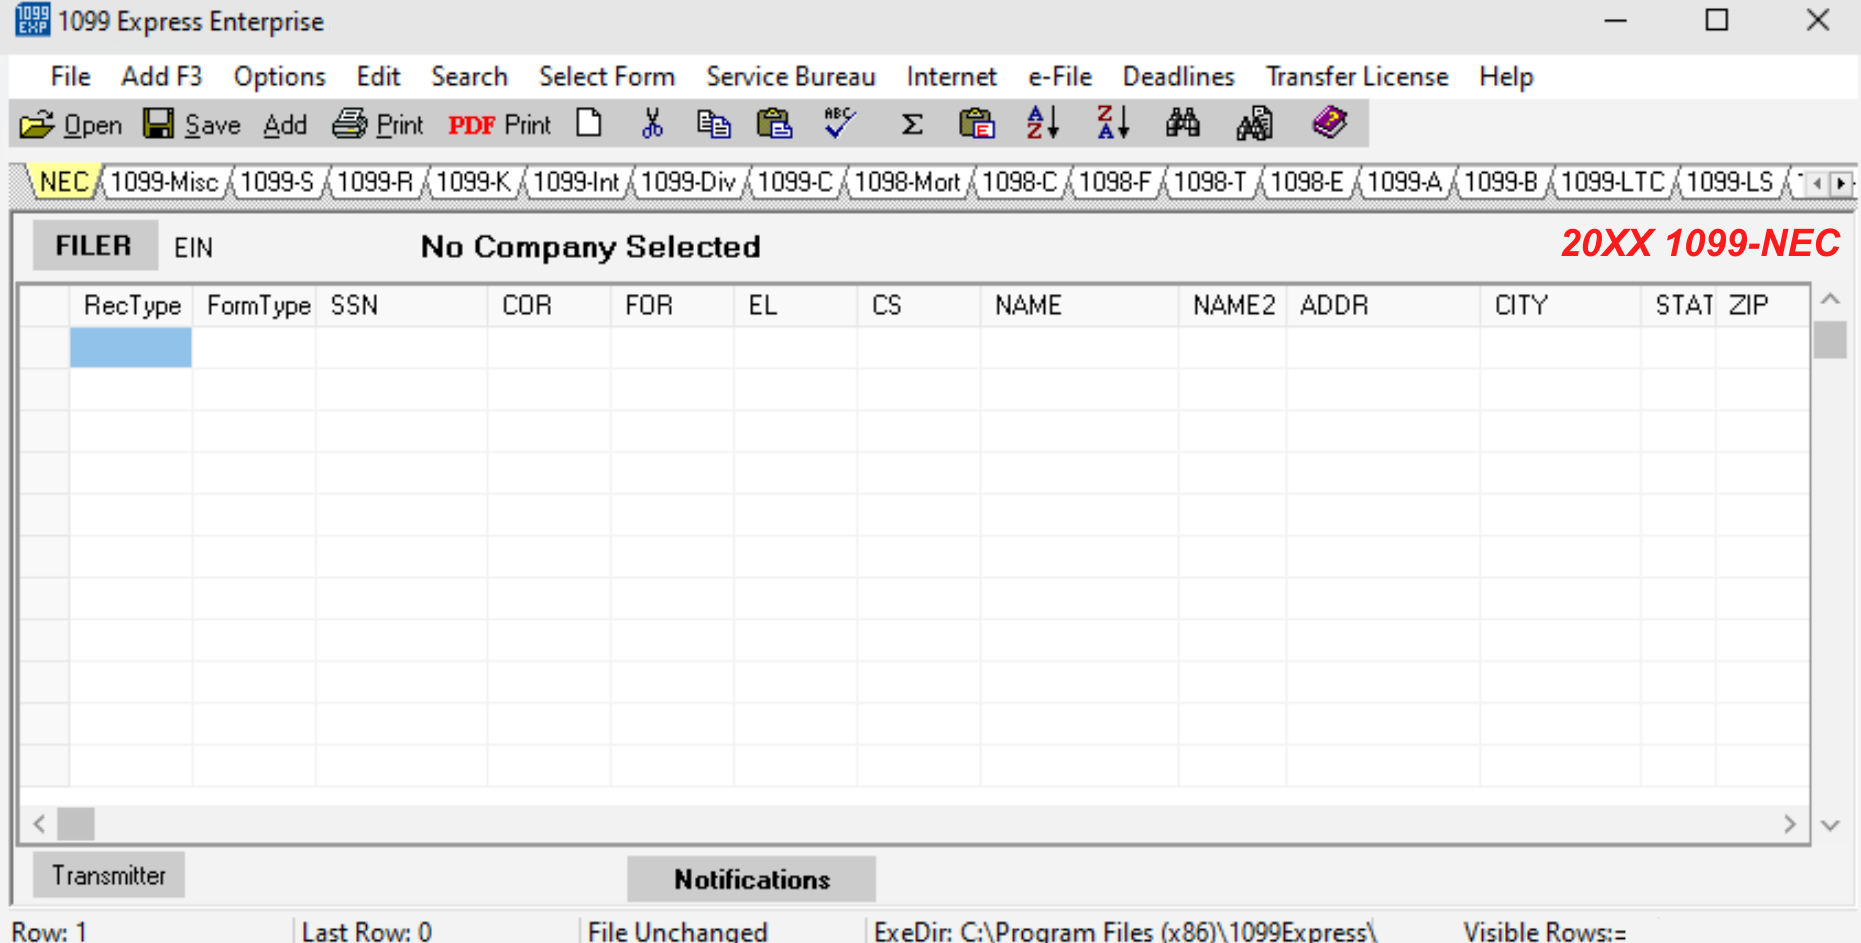Open the Notifications panel
This screenshot has height=943, width=1861.
pos(752,879)
